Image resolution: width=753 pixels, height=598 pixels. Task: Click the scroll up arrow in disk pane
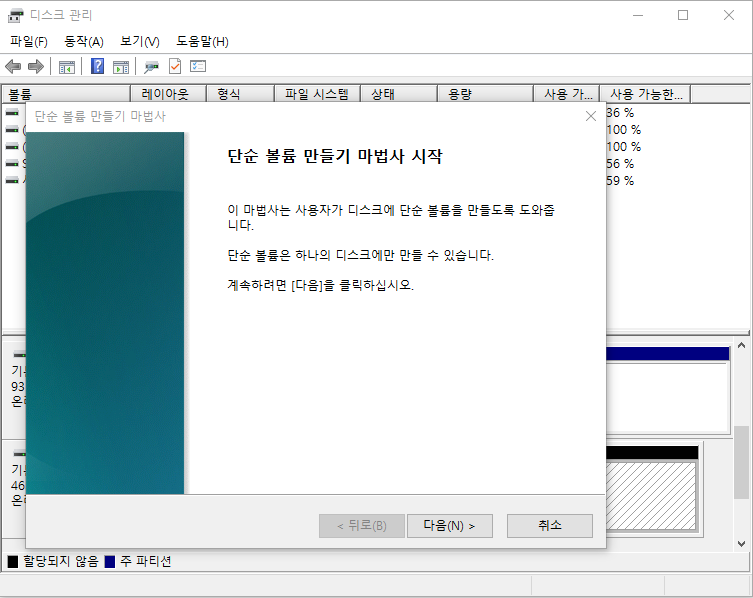(x=741, y=345)
